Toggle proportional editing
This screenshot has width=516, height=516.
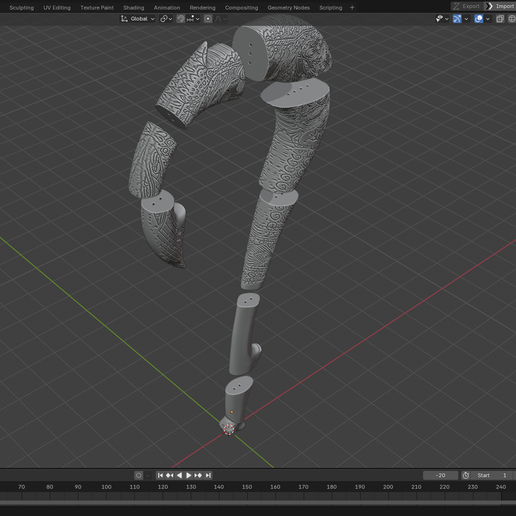208,19
